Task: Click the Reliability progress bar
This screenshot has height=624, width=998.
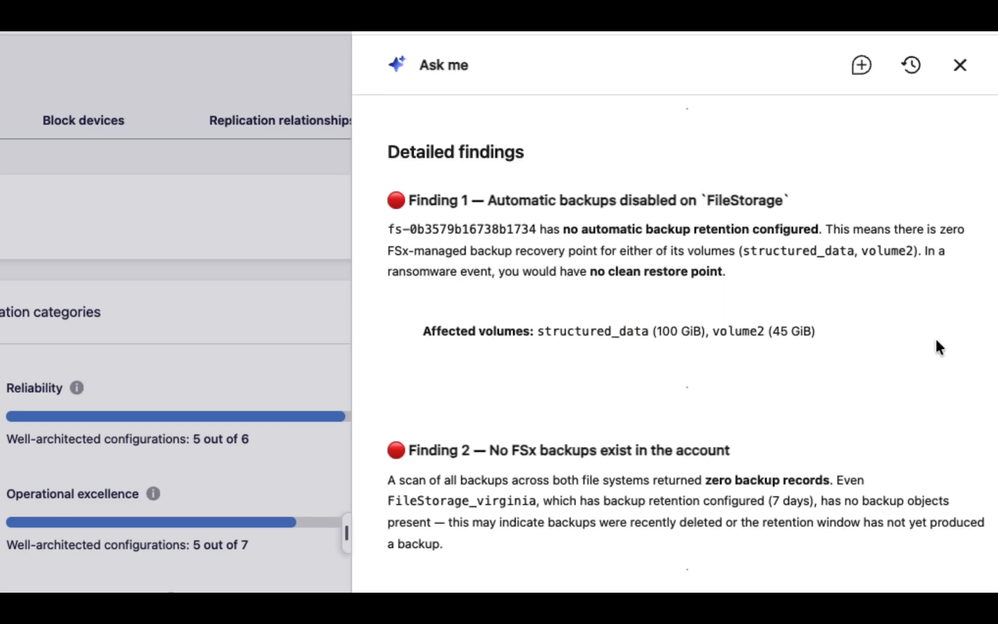Action: pos(176,416)
